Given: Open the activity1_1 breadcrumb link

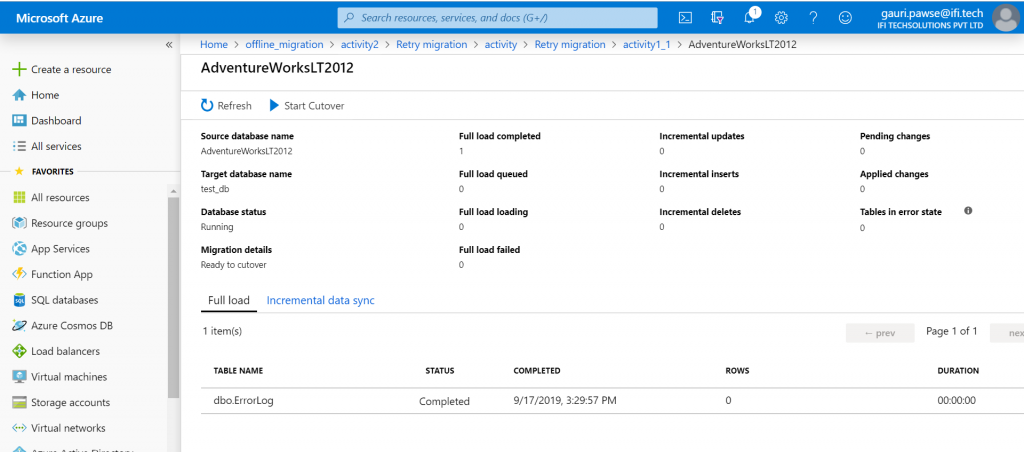Looking at the screenshot, I should [x=647, y=44].
